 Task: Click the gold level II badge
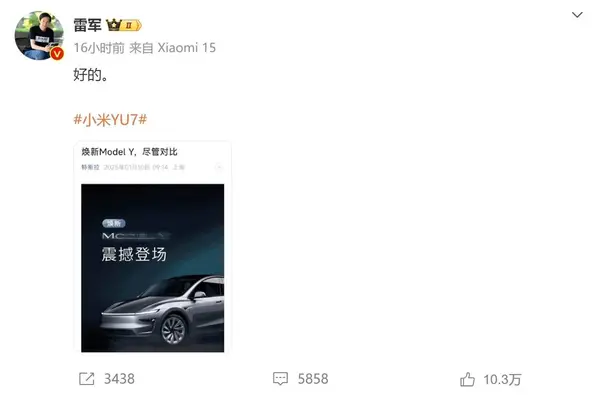pyautogui.click(x=130, y=25)
